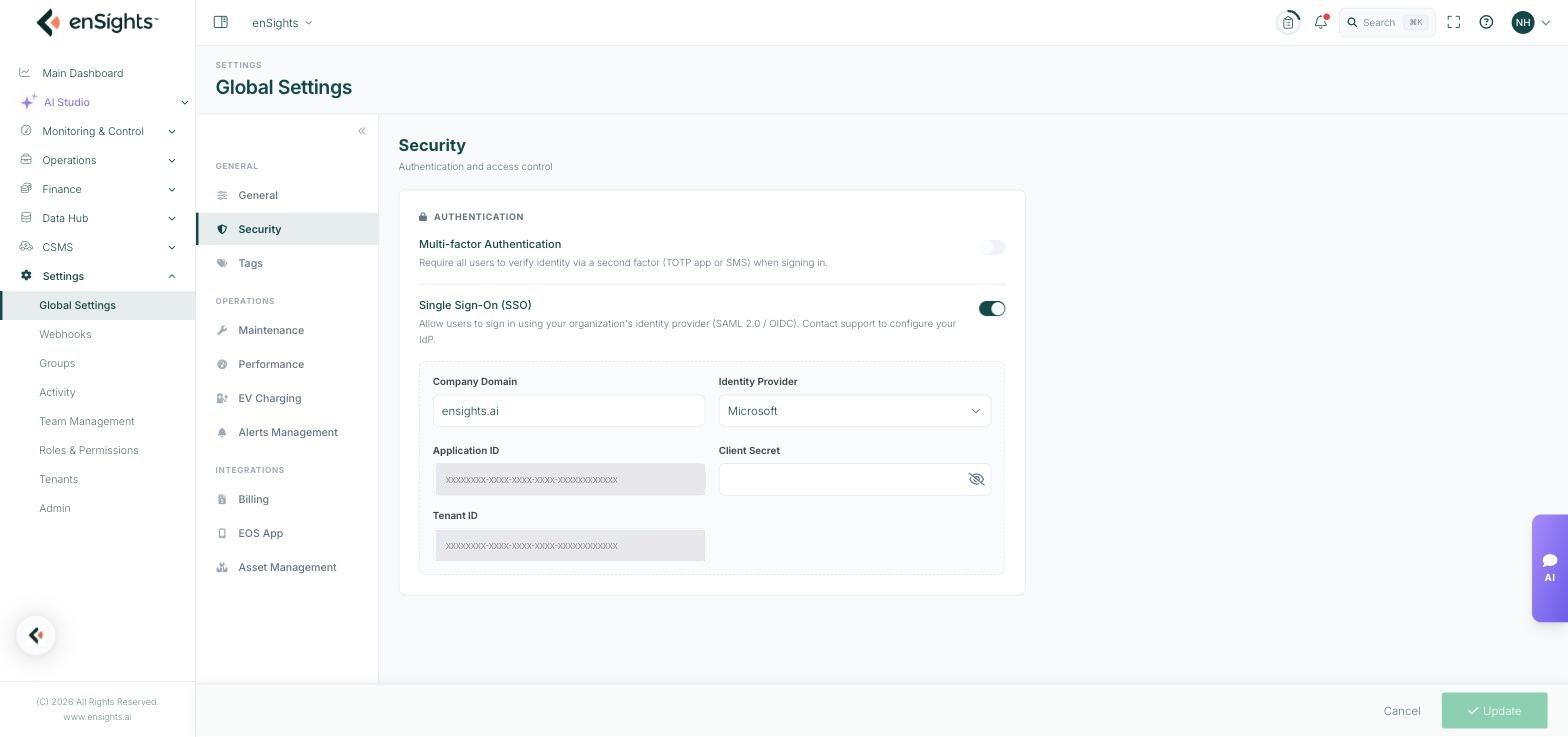
Task: Expand Monitoring & Control menu
Action: (x=97, y=131)
